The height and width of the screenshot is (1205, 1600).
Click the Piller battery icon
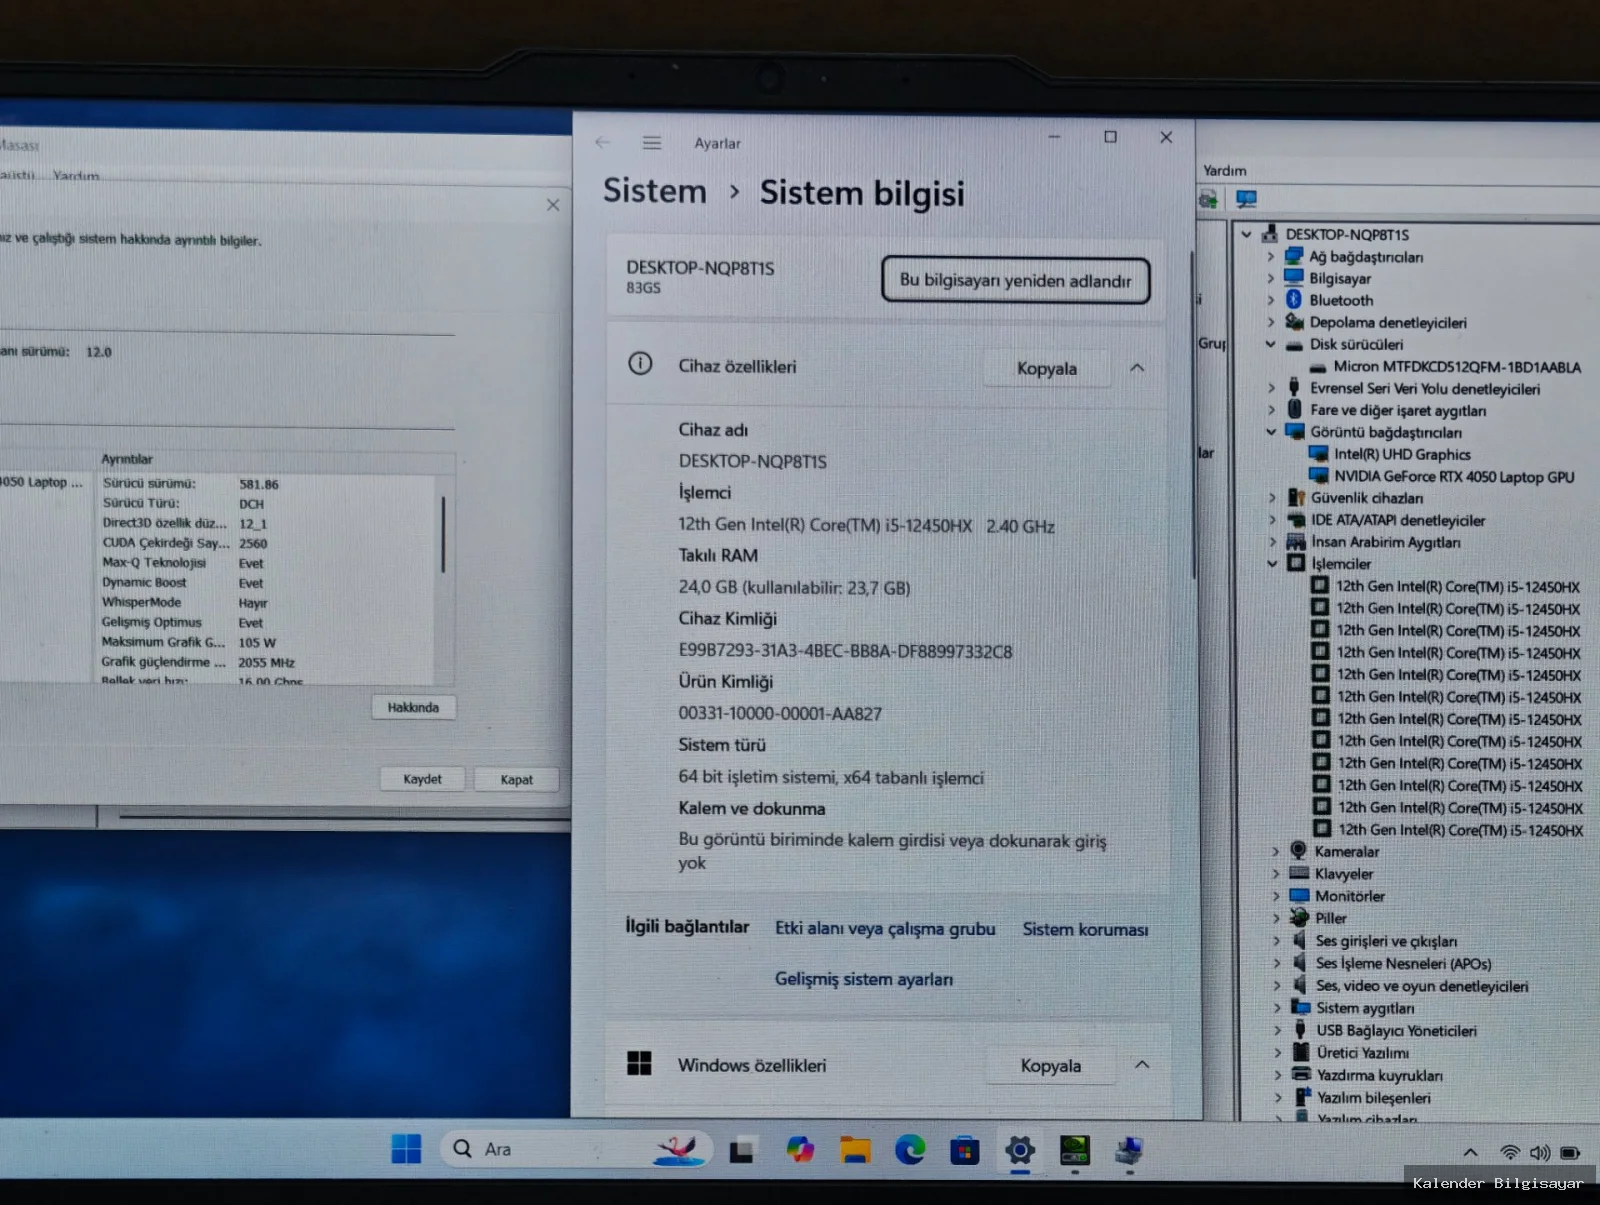coord(1299,917)
